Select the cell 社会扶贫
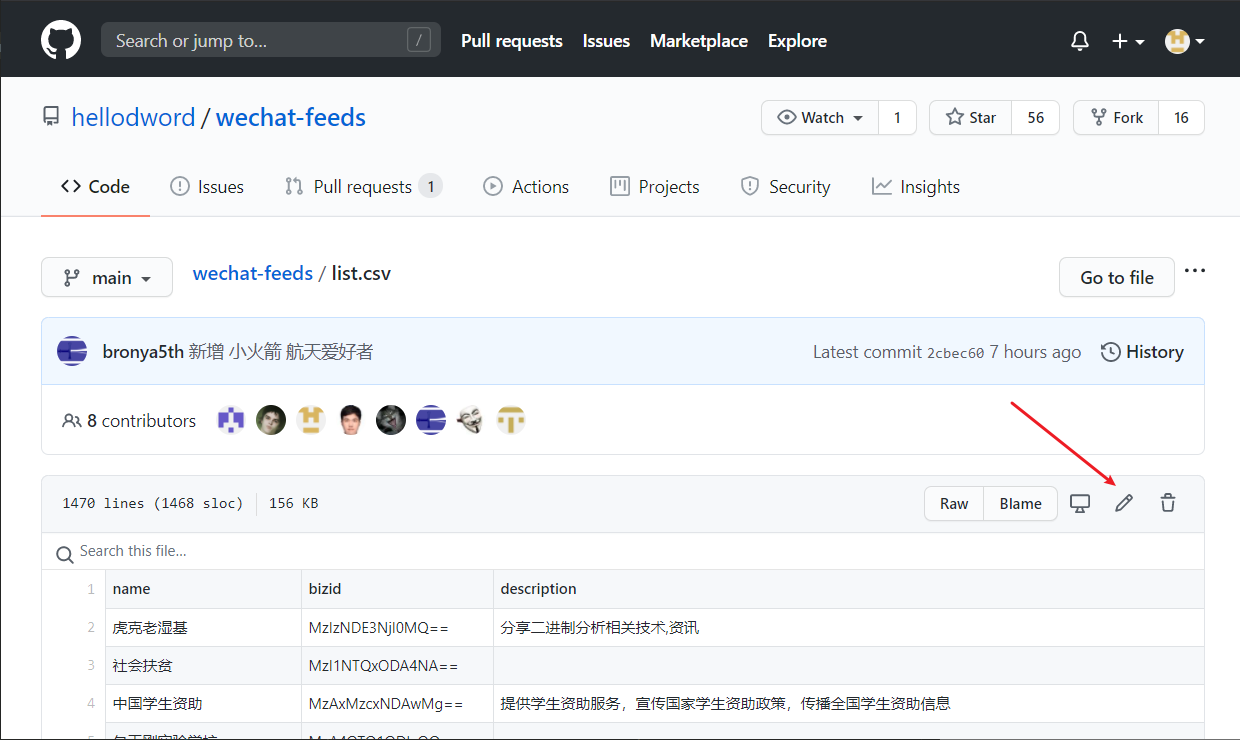 point(203,666)
